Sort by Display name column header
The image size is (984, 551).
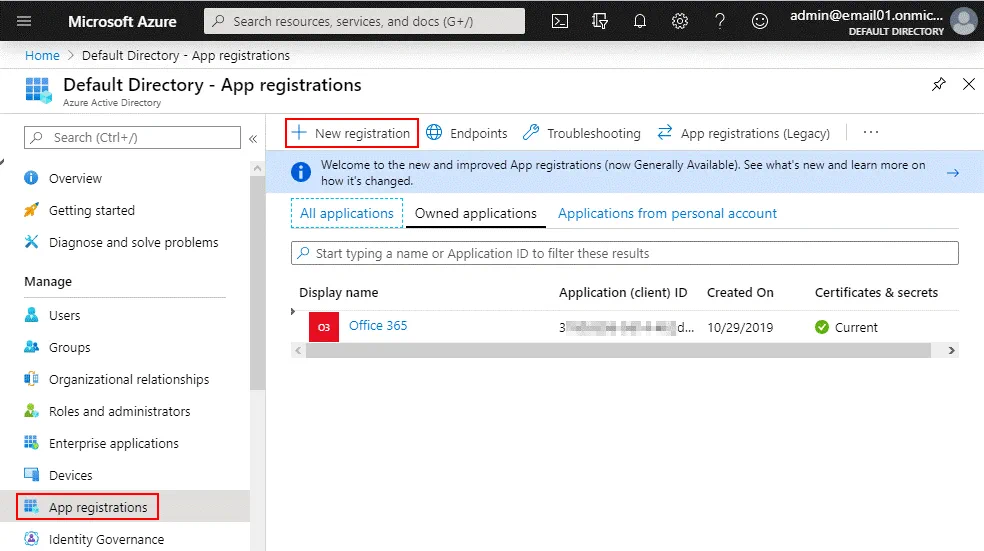338,292
